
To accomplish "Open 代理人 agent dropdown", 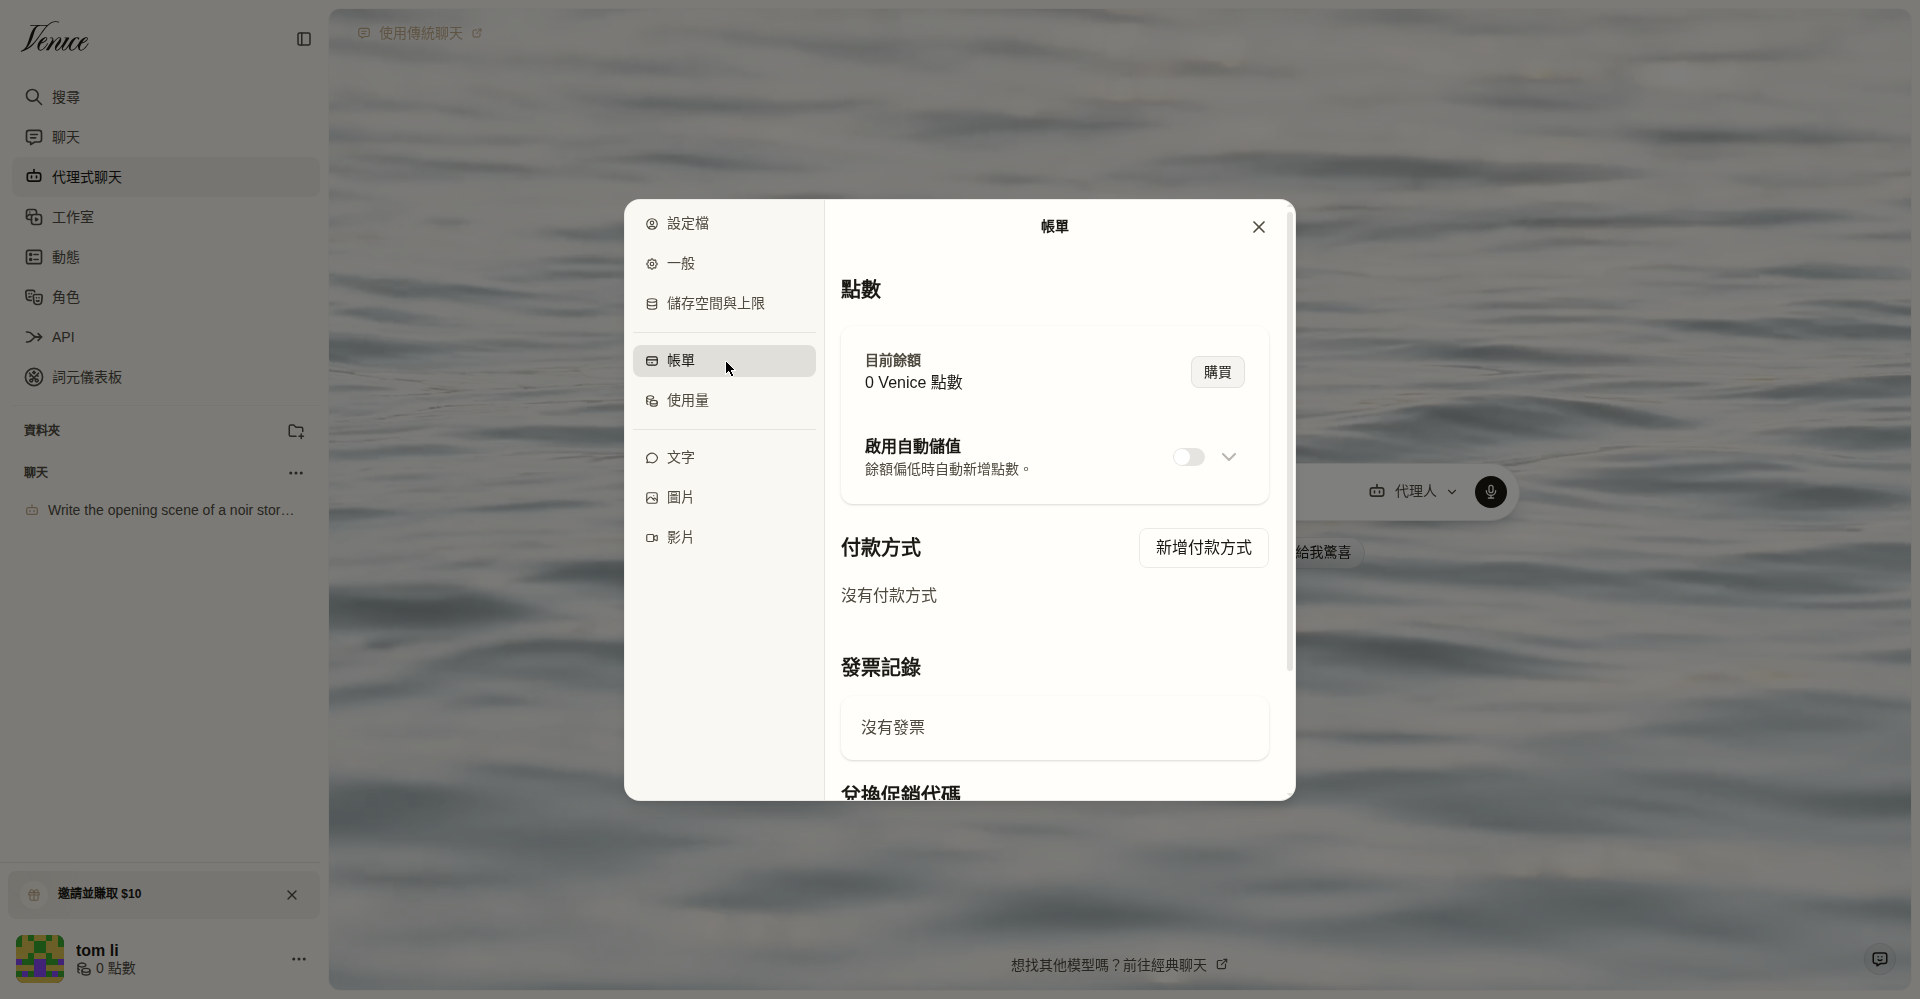I will point(1413,492).
